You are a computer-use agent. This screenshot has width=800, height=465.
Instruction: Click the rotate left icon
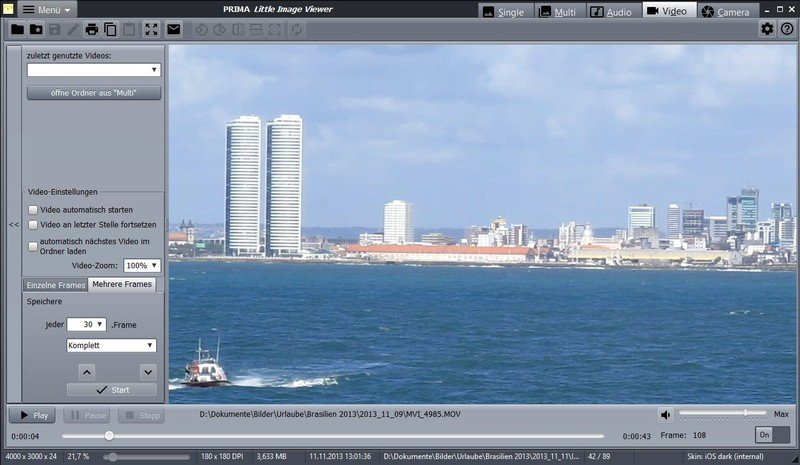coord(201,30)
